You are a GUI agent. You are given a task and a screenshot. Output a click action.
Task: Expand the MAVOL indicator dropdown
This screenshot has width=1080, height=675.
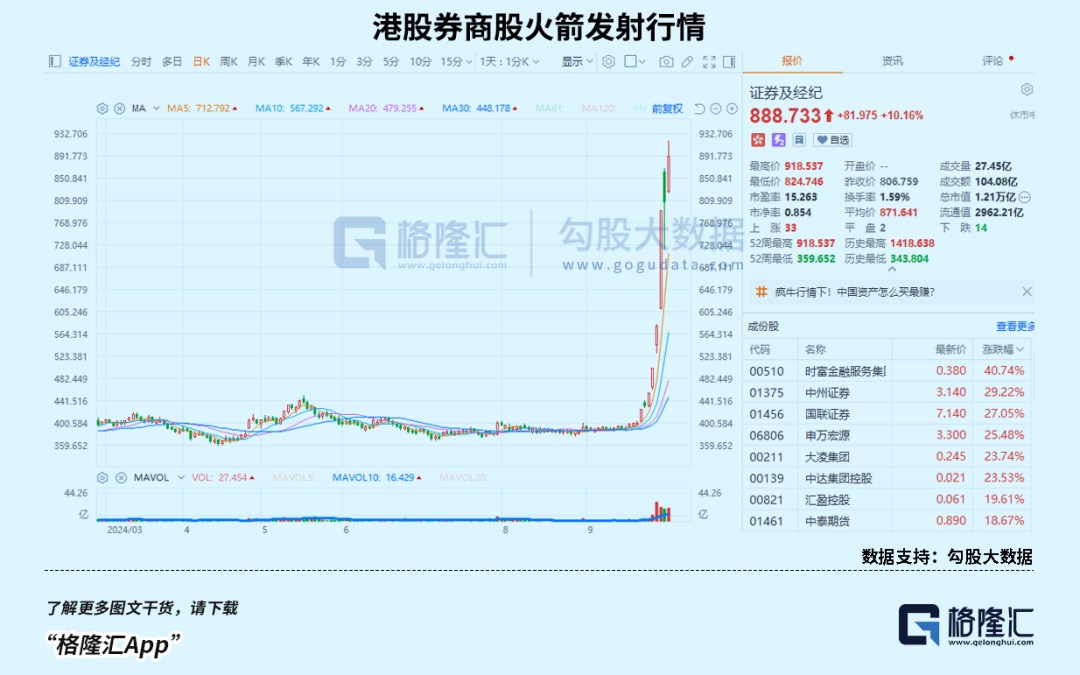tap(181, 477)
